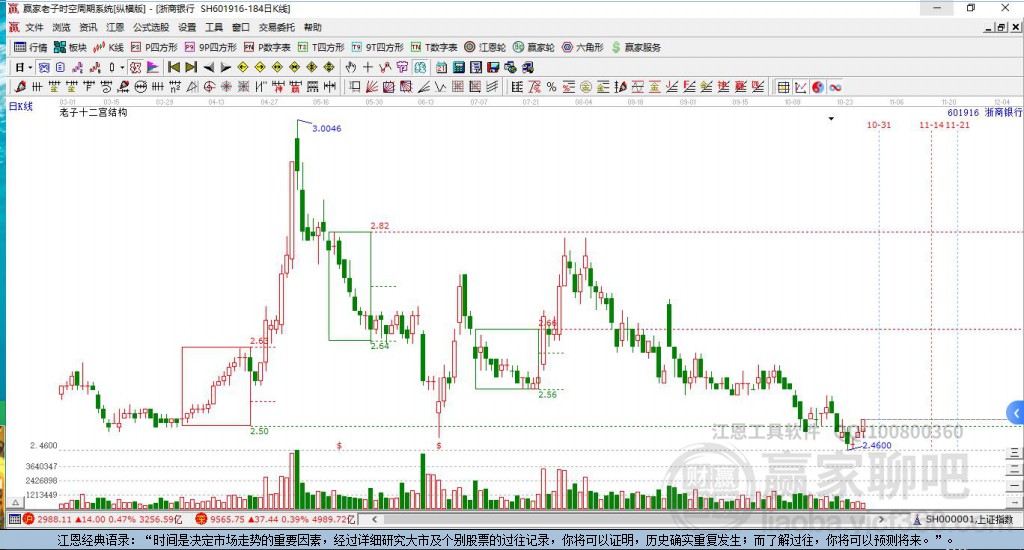The width and height of the screenshot is (1024, 550).
Task: Click the 2.82 price level label
Action: 379,226
